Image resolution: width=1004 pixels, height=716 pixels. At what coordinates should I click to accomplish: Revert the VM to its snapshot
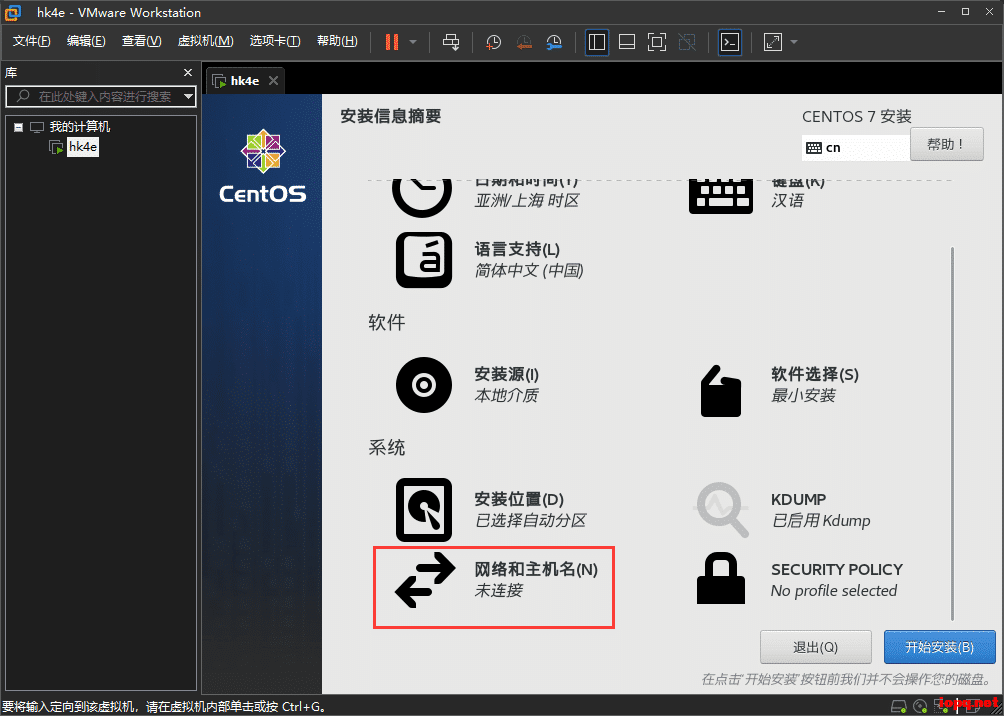pos(523,42)
